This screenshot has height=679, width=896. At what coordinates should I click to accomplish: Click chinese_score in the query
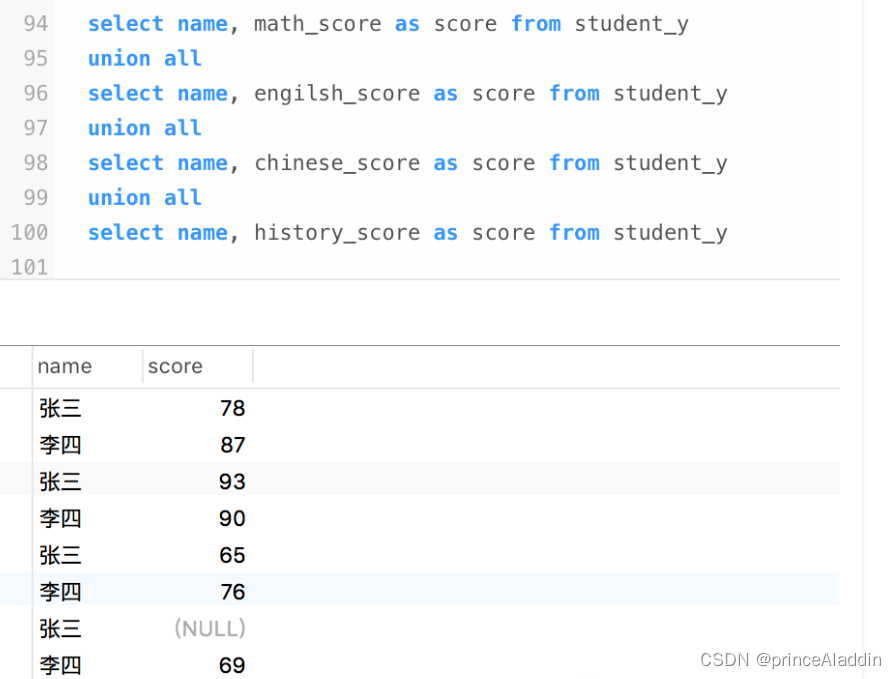pos(337,163)
